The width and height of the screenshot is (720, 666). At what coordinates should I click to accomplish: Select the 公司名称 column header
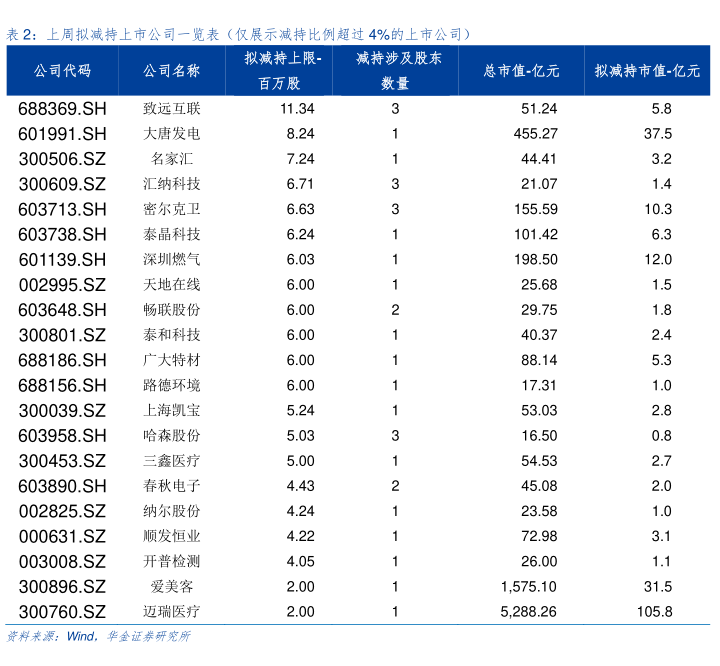[x=172, y=71]
